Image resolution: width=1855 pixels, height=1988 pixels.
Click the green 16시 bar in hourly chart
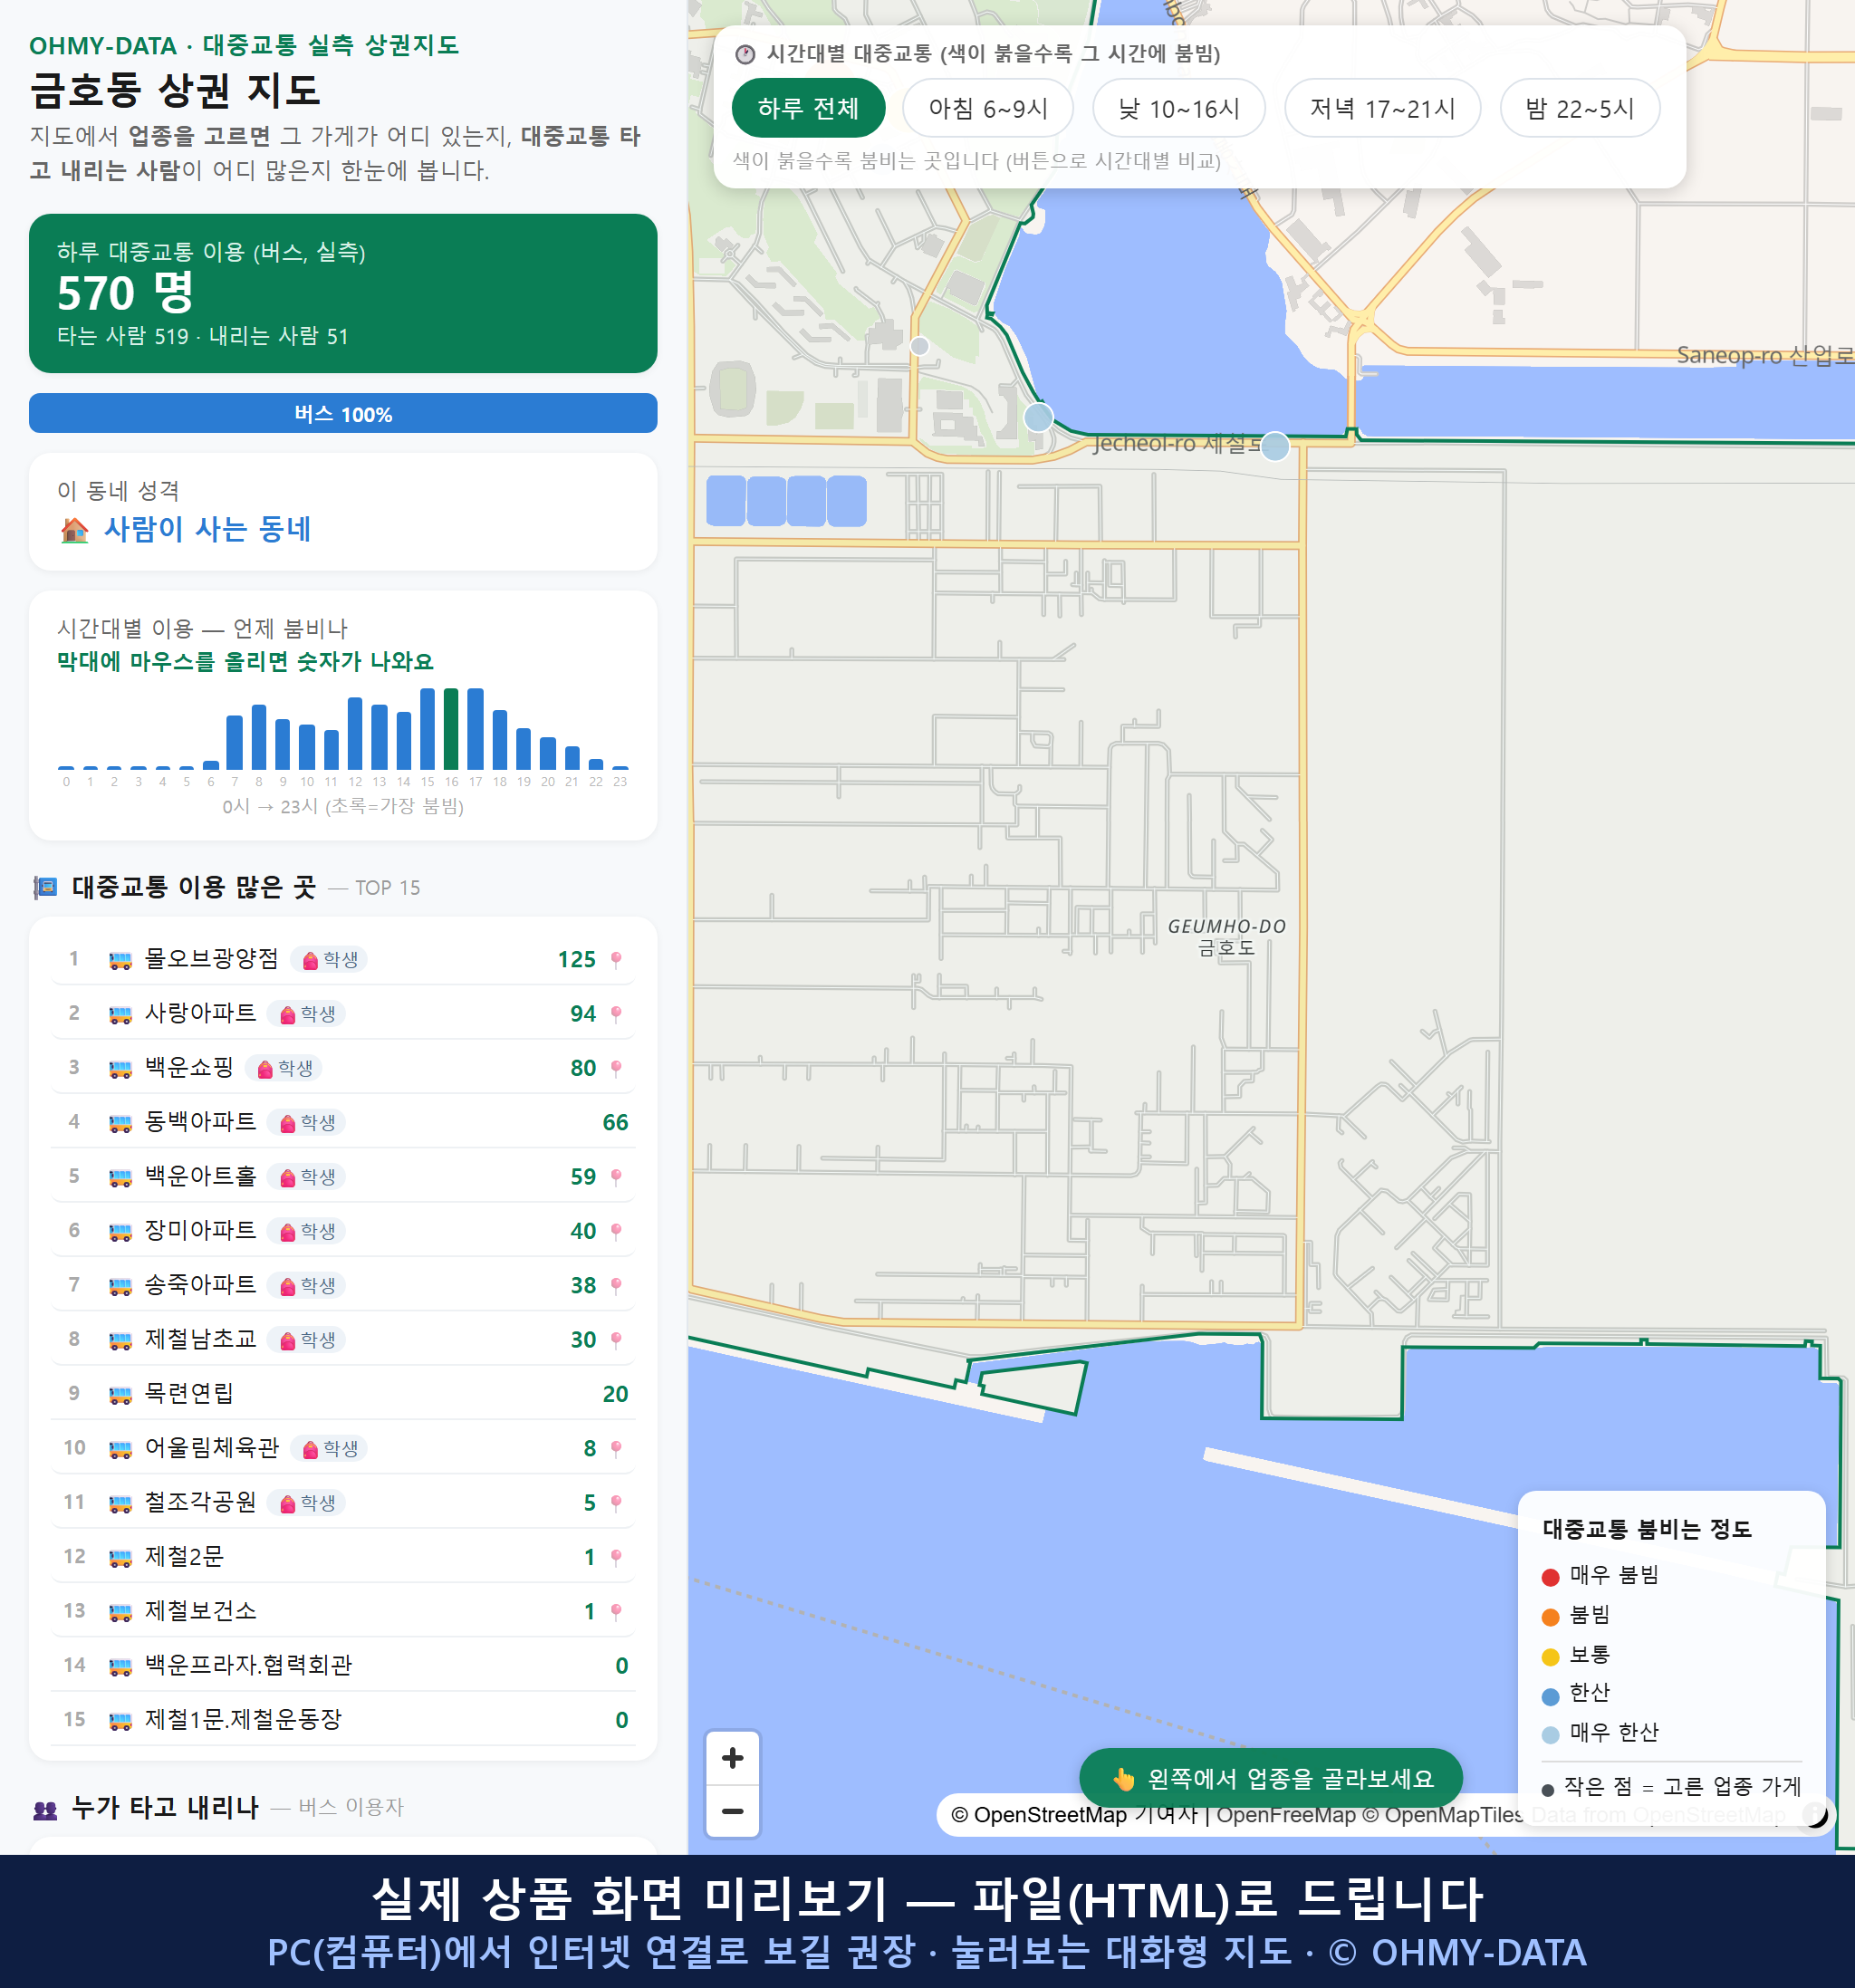(x=451, y=728)
